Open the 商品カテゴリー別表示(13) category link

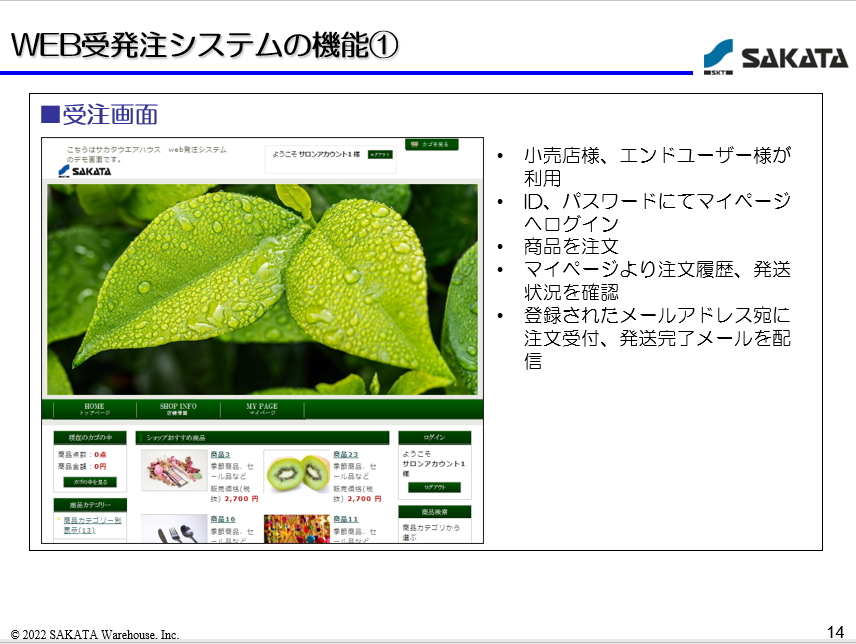point(91,525)
